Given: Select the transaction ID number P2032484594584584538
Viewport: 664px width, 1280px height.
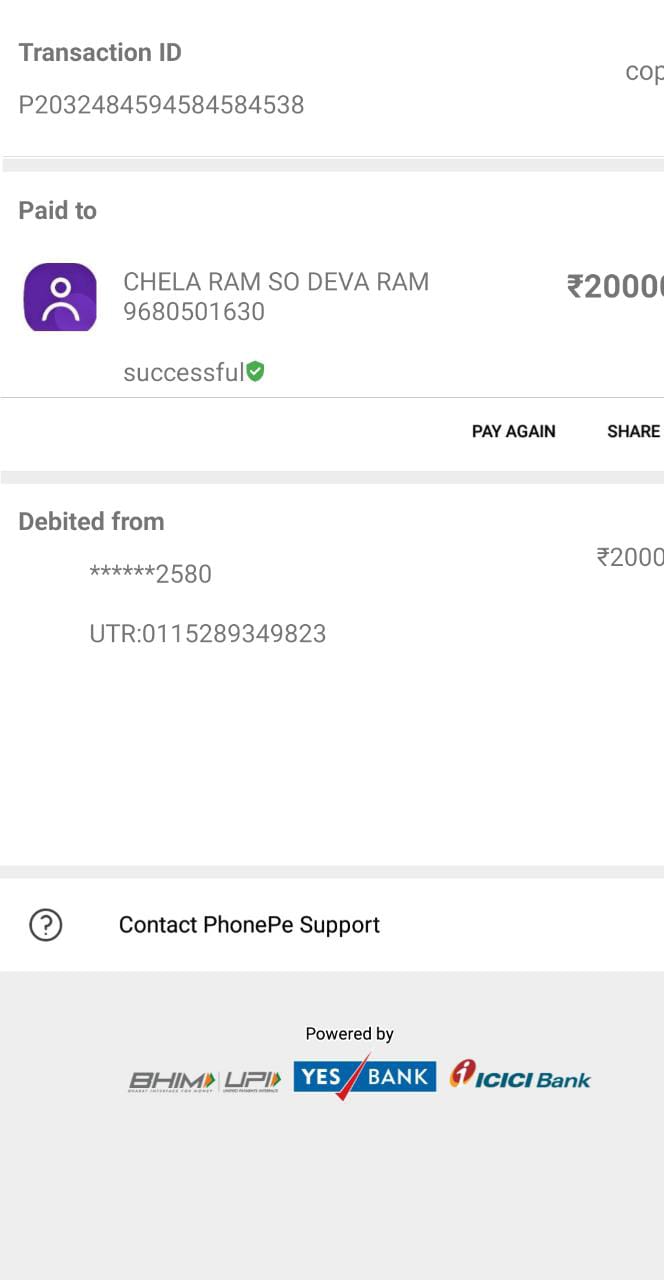Looking at the screenshot, I should click(x=161, y=105).
